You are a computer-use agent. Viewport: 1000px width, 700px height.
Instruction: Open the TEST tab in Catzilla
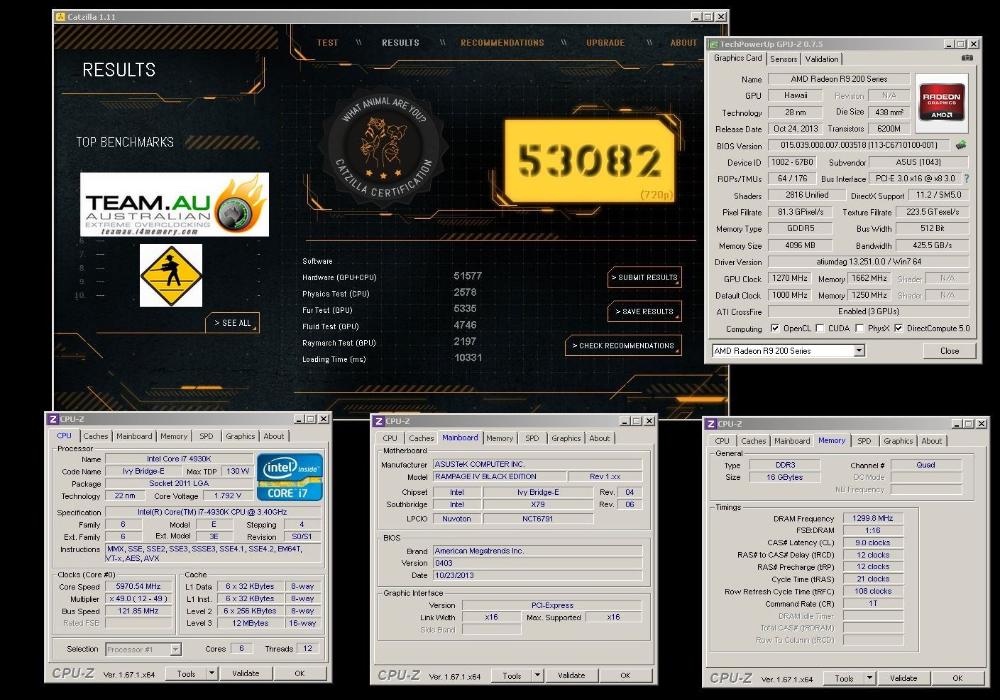click(x=328, y=43)
